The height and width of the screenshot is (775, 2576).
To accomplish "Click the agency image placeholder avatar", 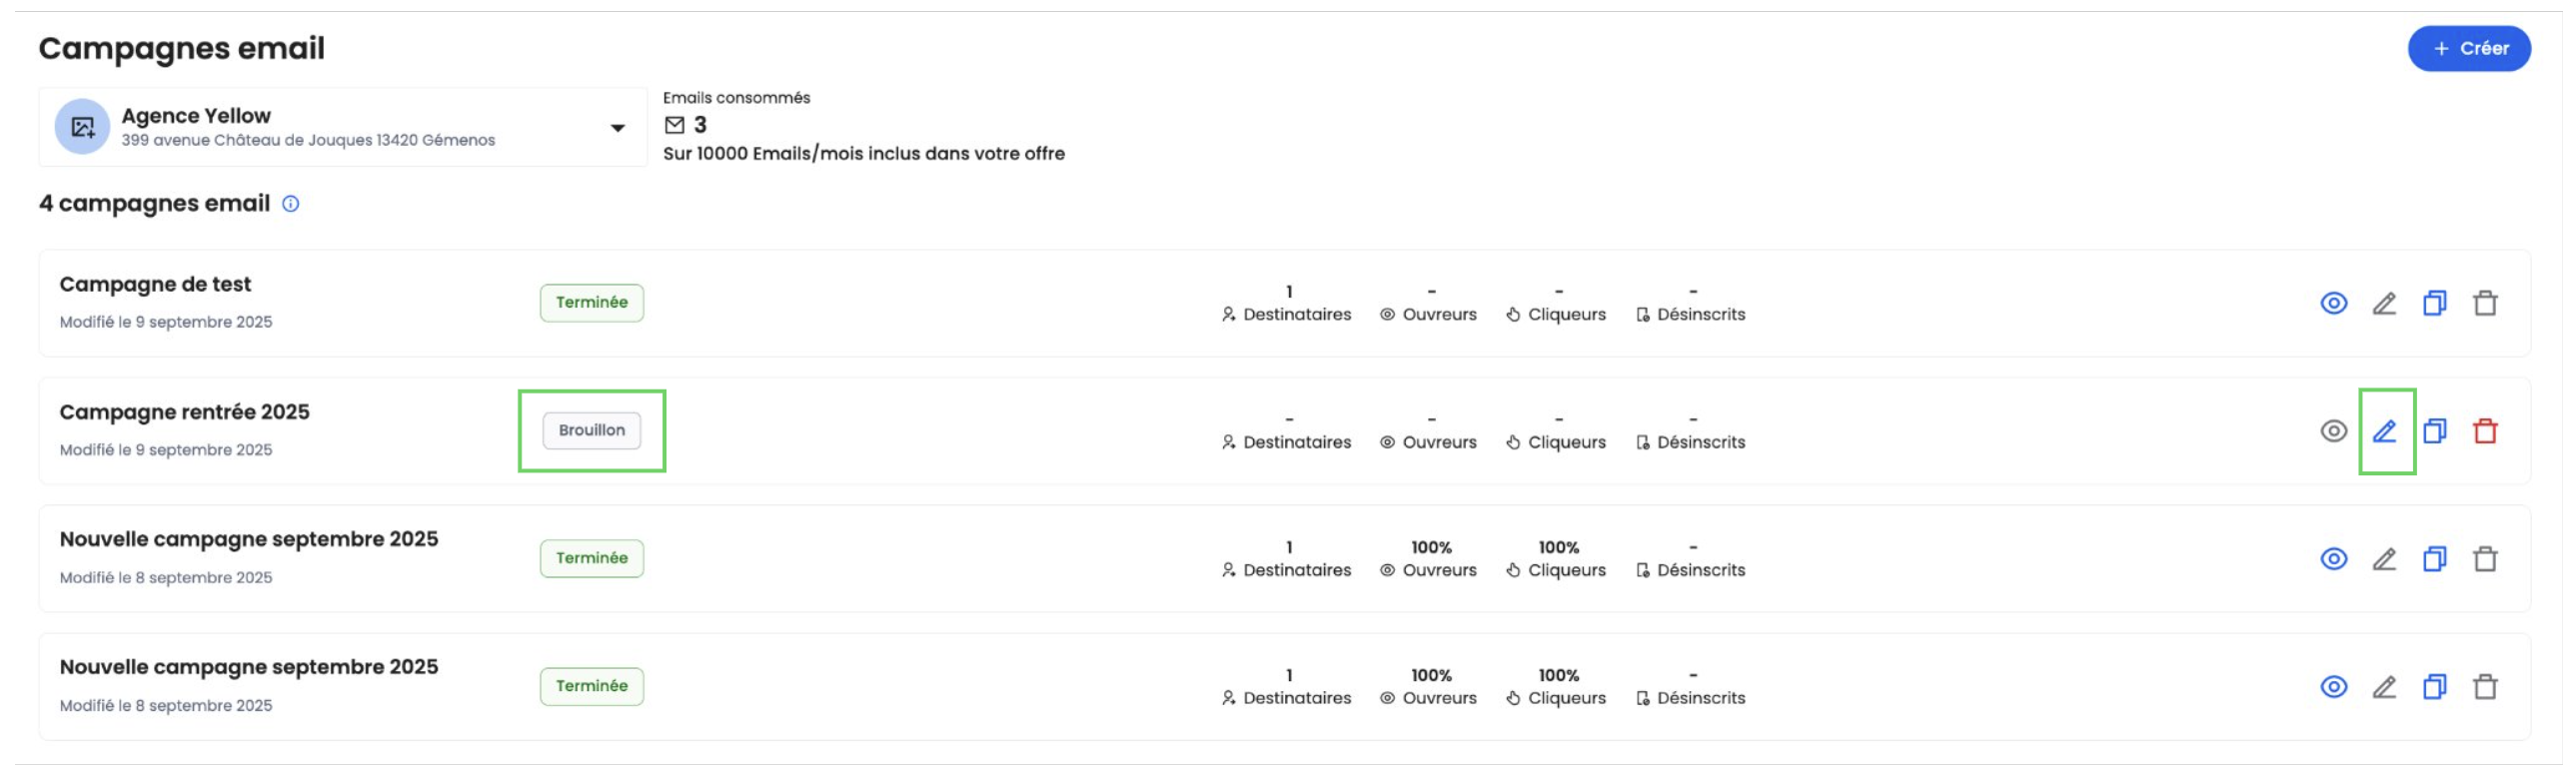I will (82, 127).
